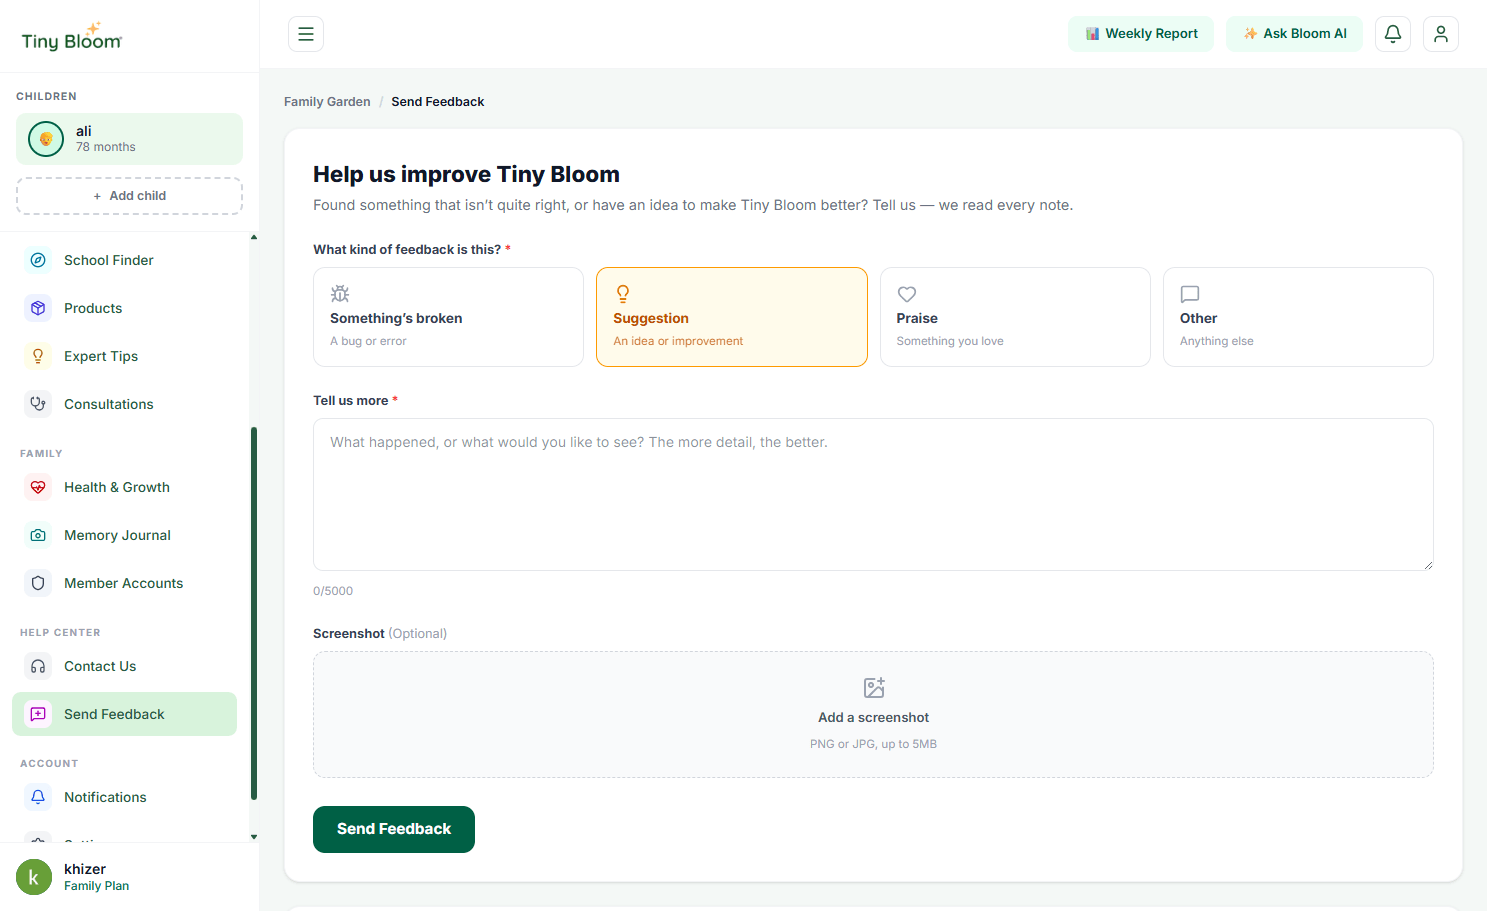Click the Consultations stethoscope icon
1487x911 pixels.
tap(38, 404)
